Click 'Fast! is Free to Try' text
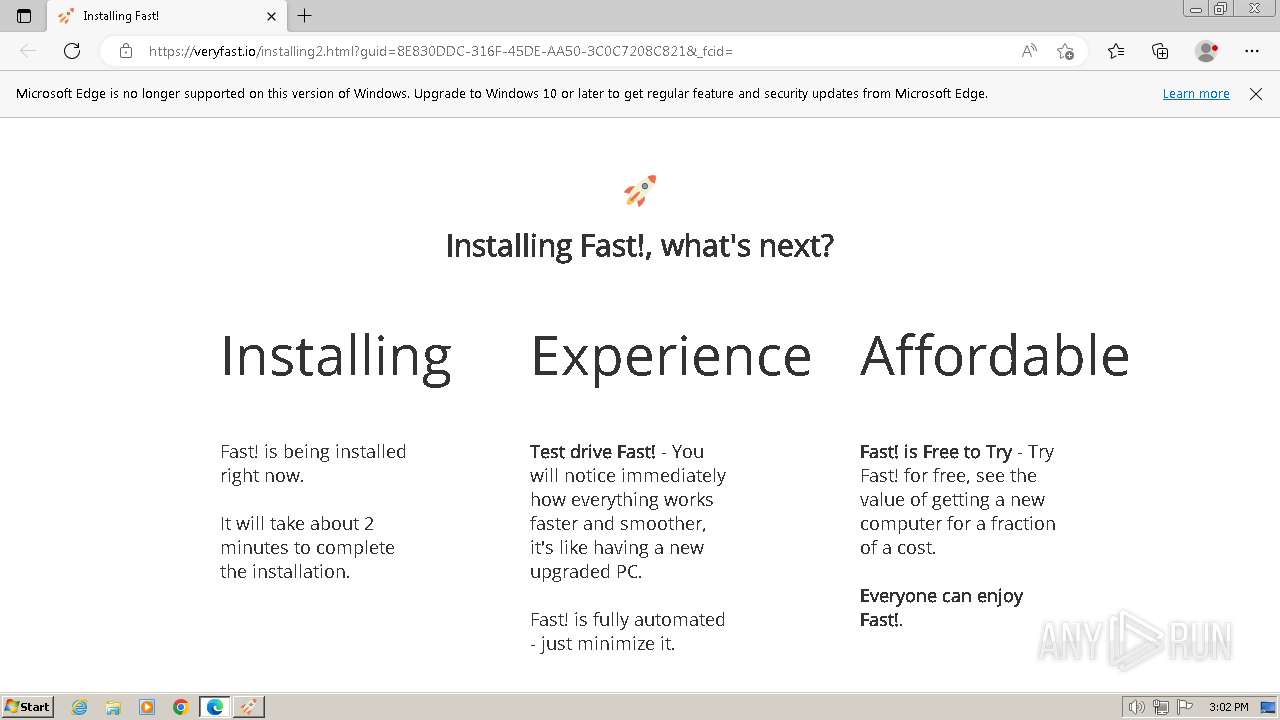The image size is (1280, 720). 936,452
